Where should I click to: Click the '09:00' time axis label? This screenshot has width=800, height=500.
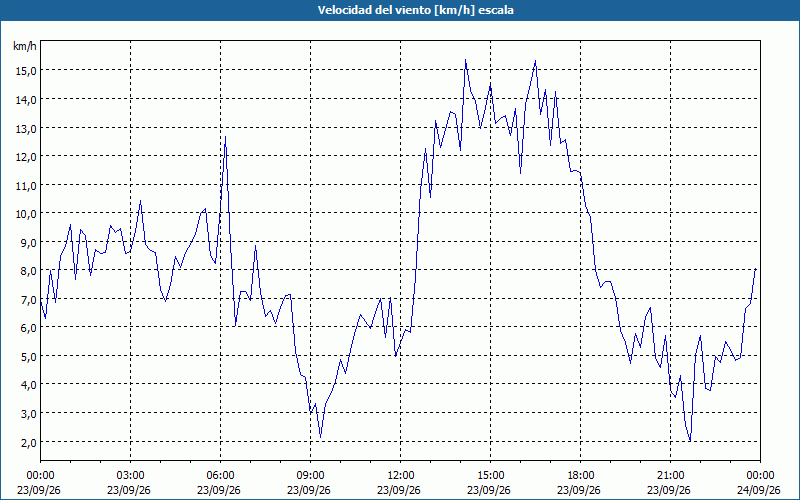tap(310, 476)
